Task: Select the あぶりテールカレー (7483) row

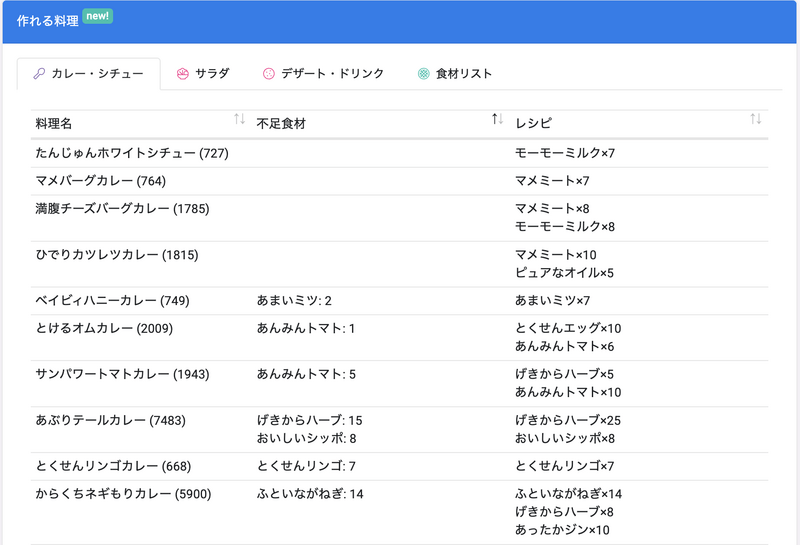Action: pos(110,420)
